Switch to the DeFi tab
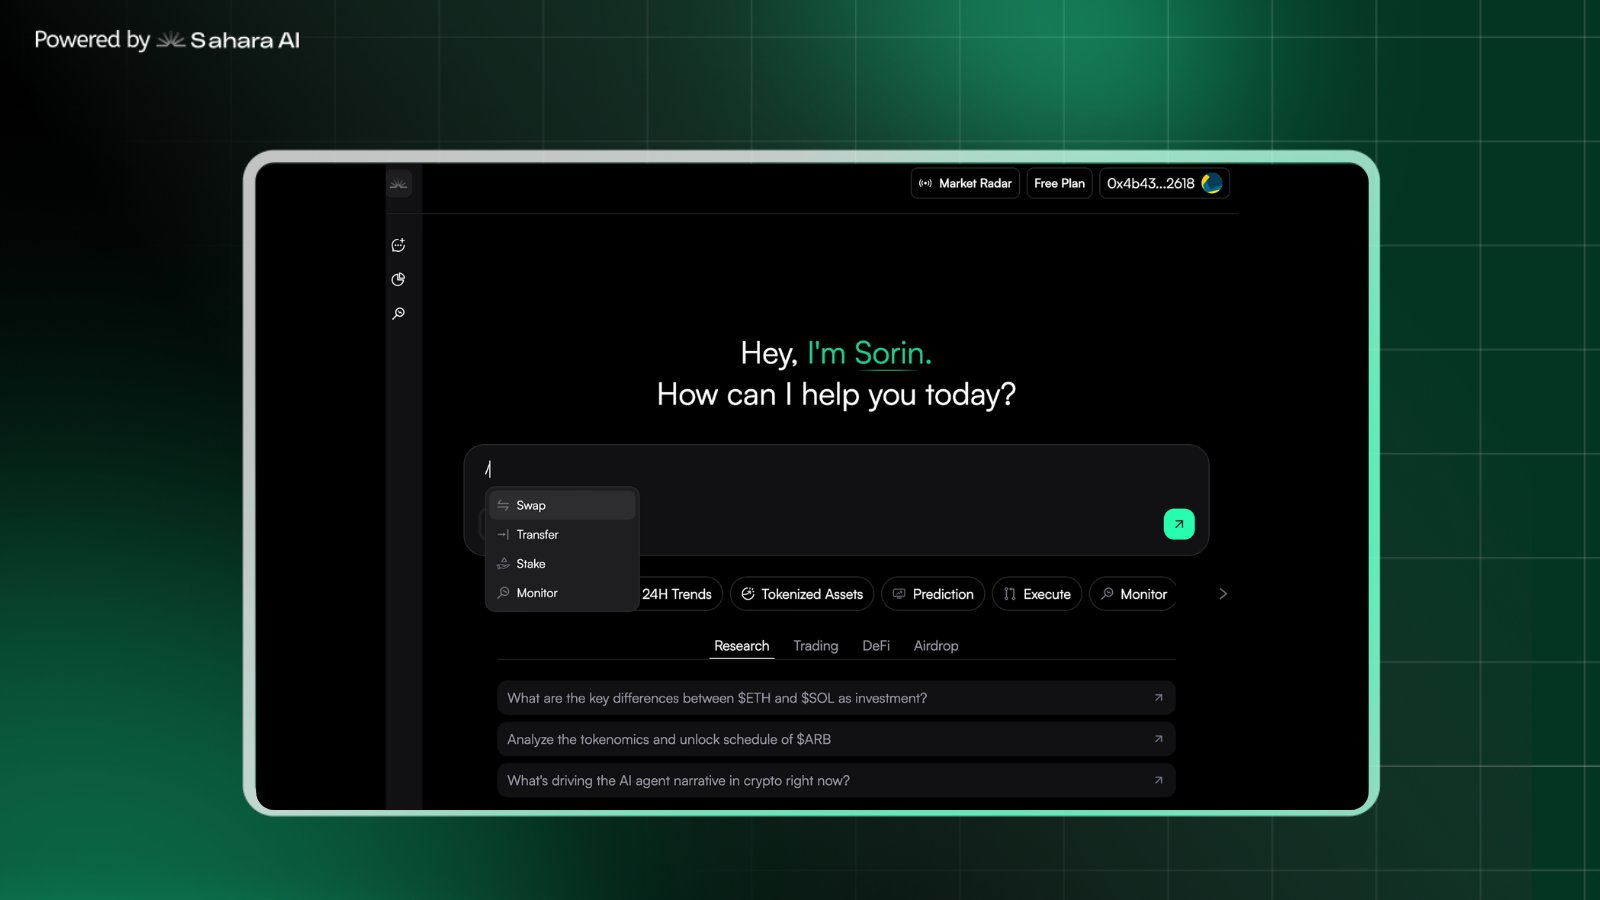 [876, 646]
